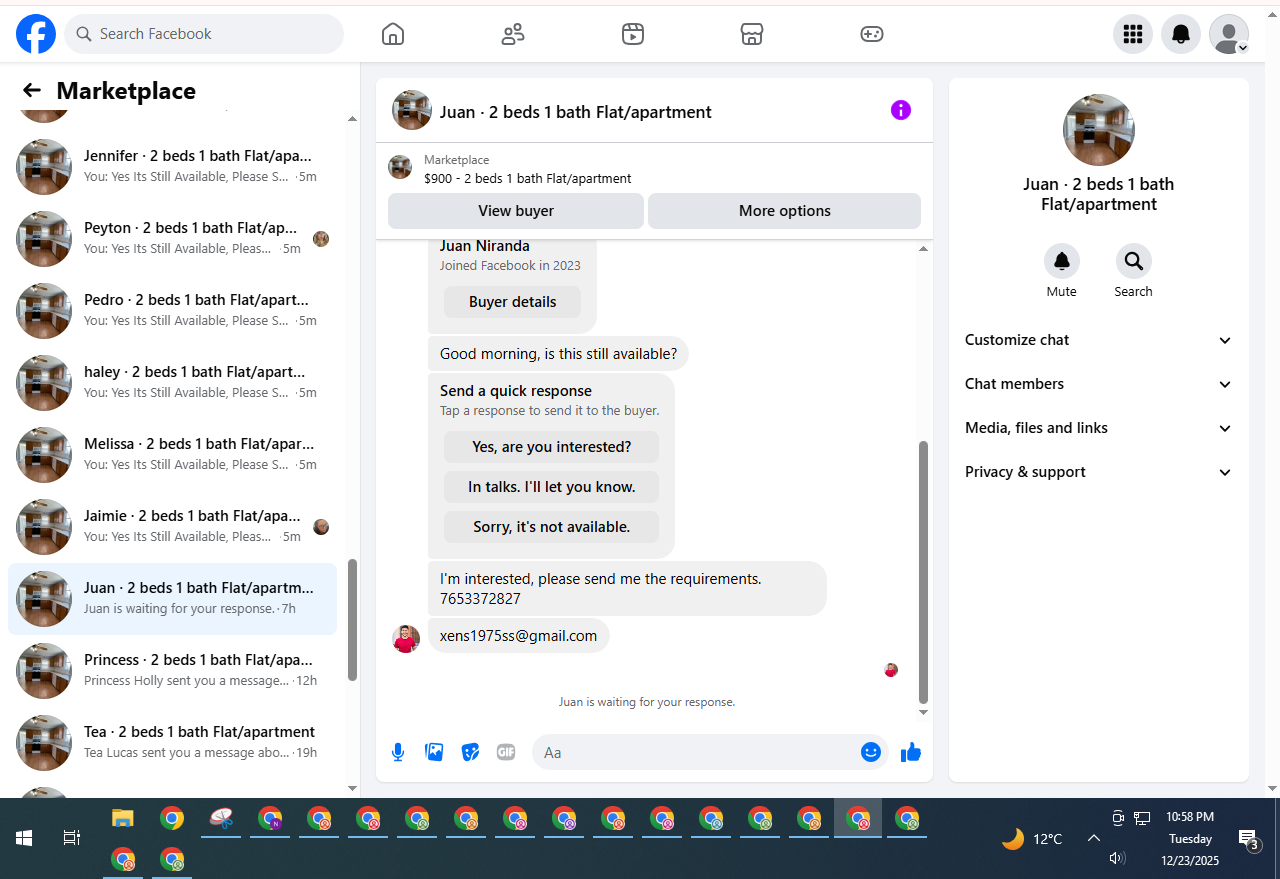
Task: Open the Pedro conversation
Action: pos(172,310)
